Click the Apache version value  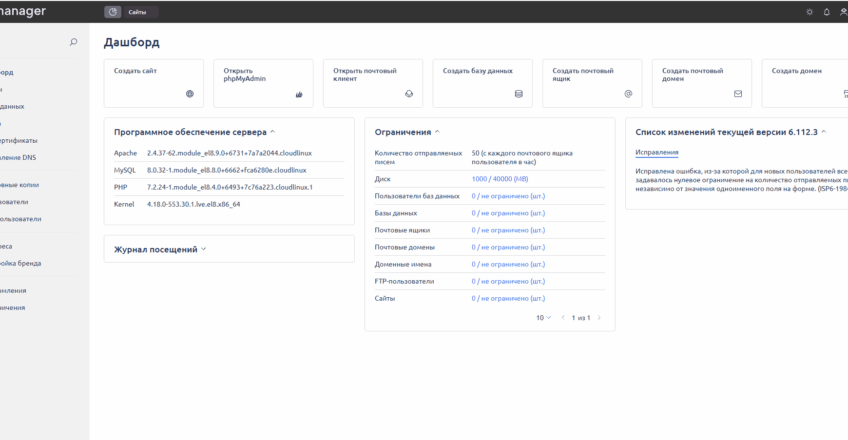pos(229,153)
